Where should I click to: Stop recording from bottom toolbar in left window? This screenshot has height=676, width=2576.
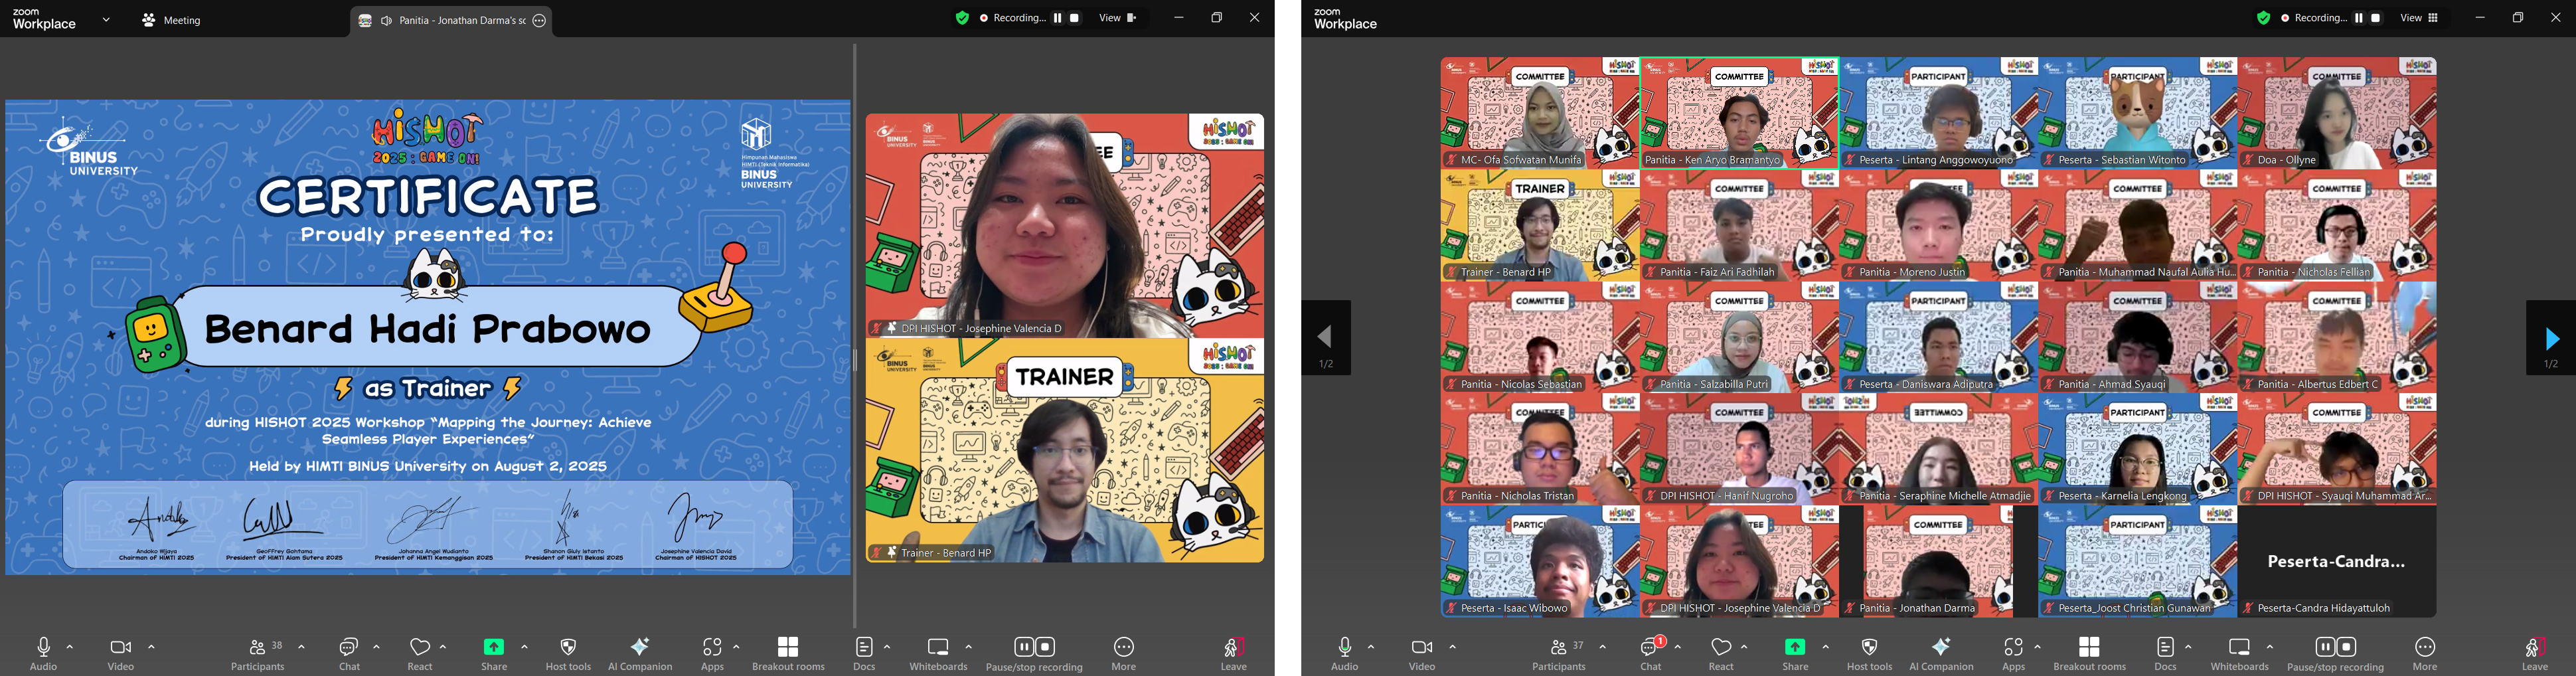coord(1045,646)
